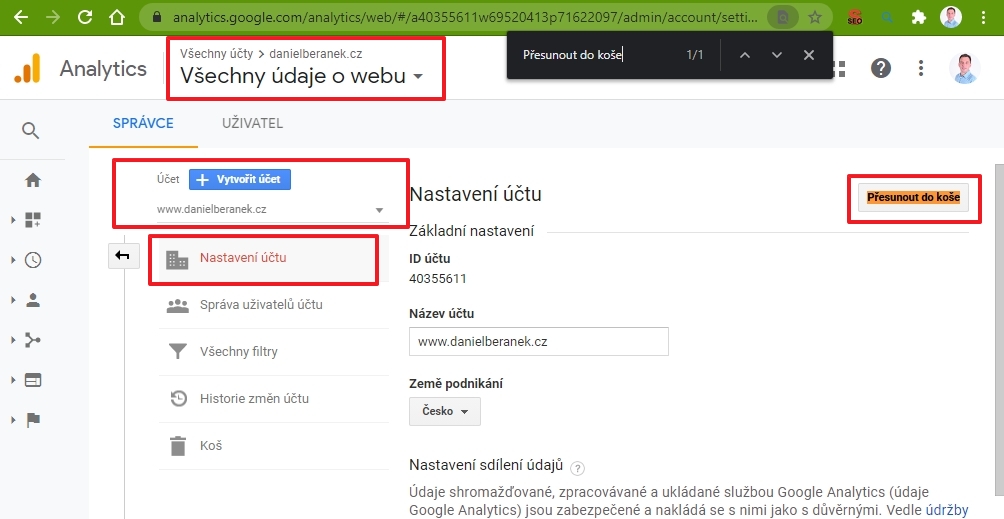The height and width of the screenshot is (519, 1004).
Task: Click the account ID 40355611 text
Action: click(438, 279)
